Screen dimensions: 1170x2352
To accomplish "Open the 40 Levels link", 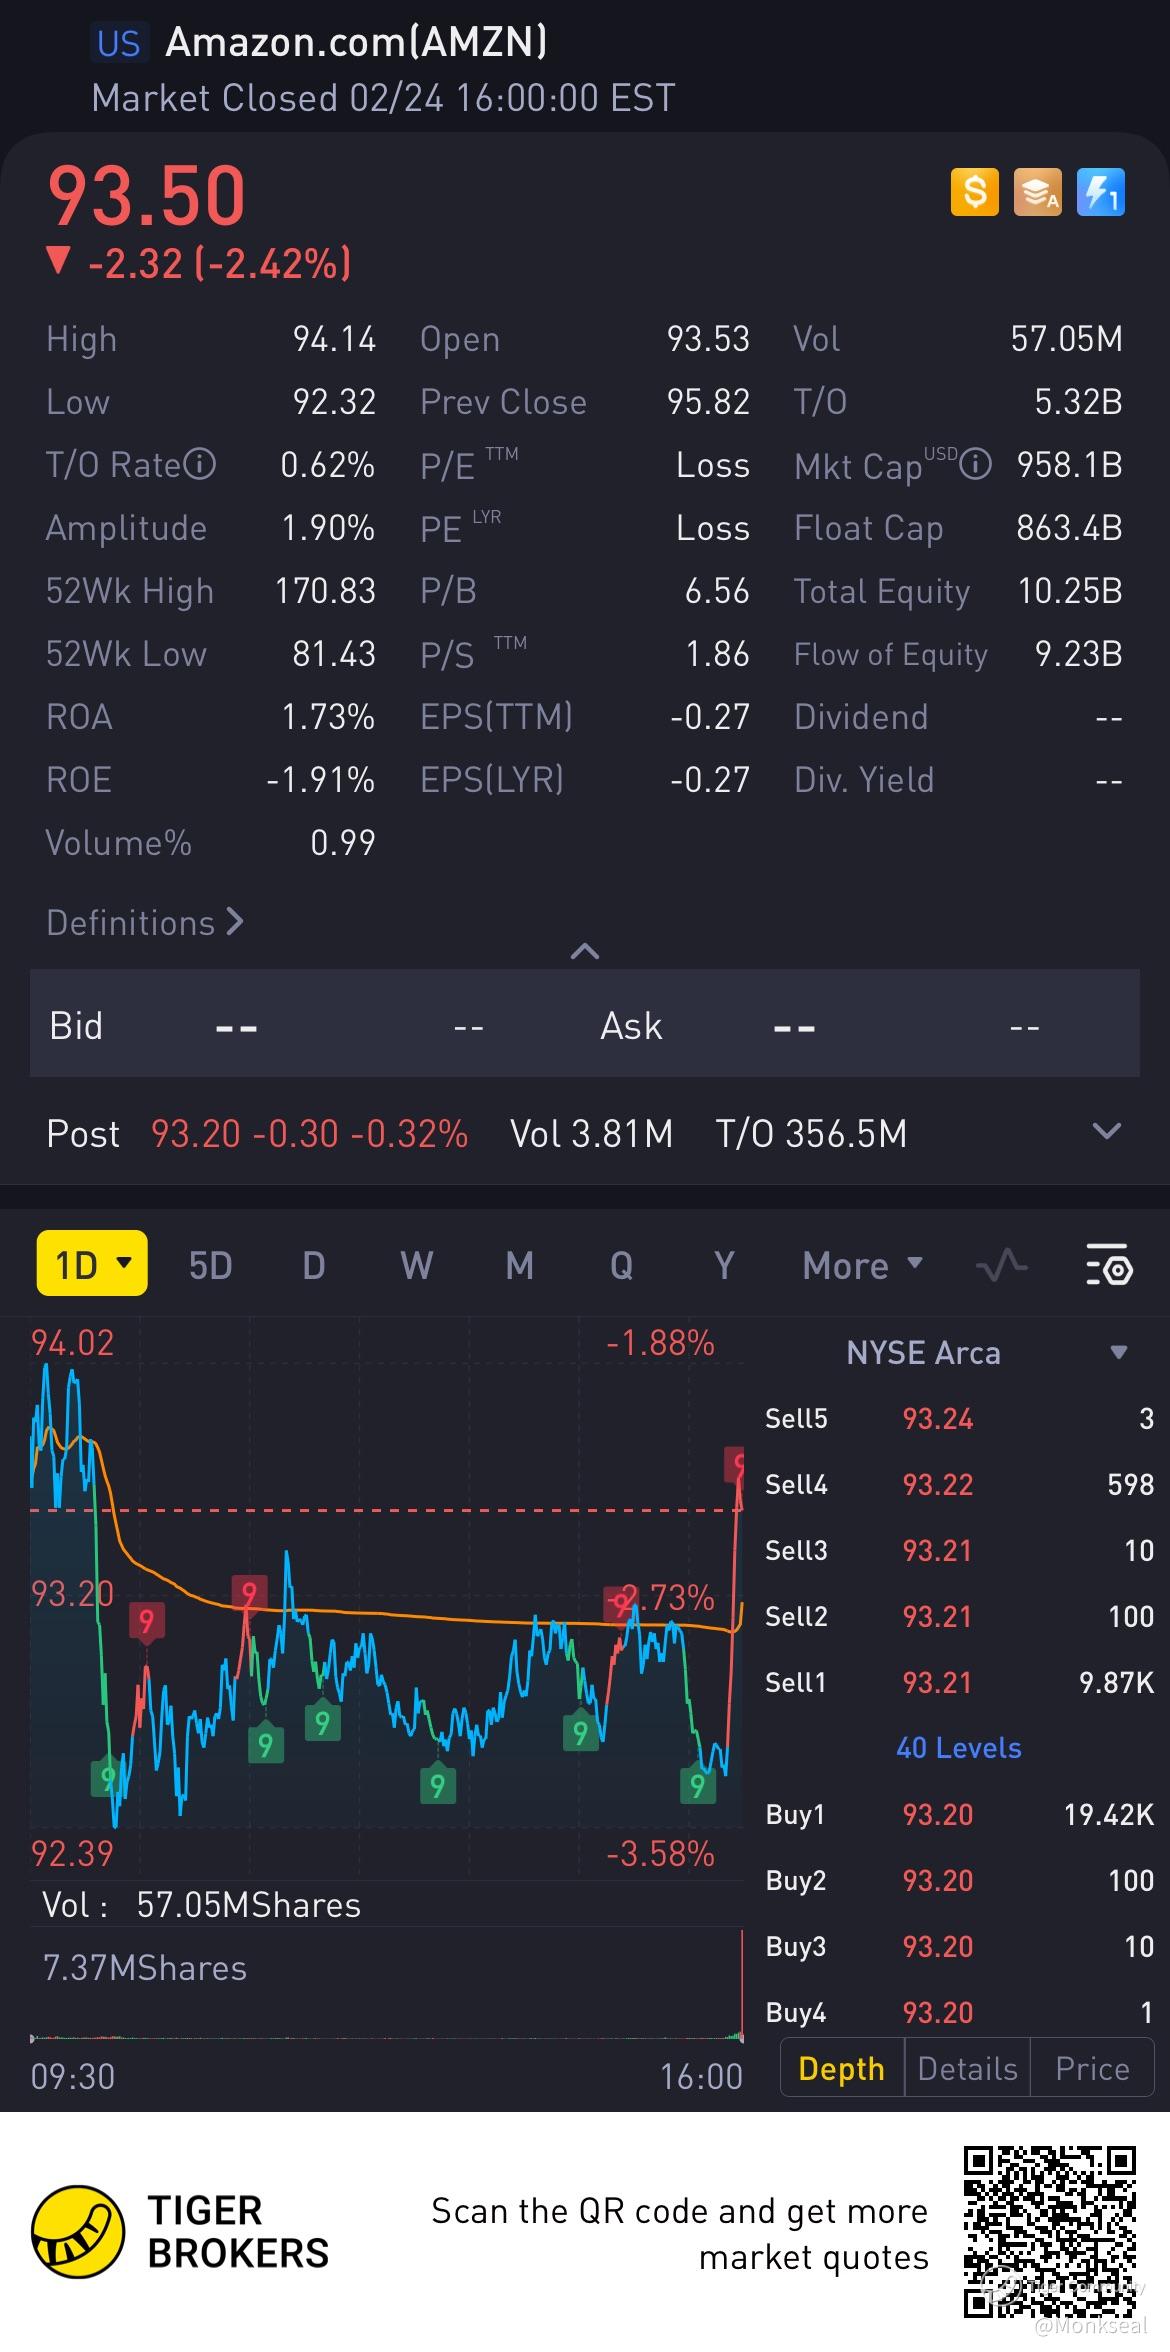I will point(959,1747).
